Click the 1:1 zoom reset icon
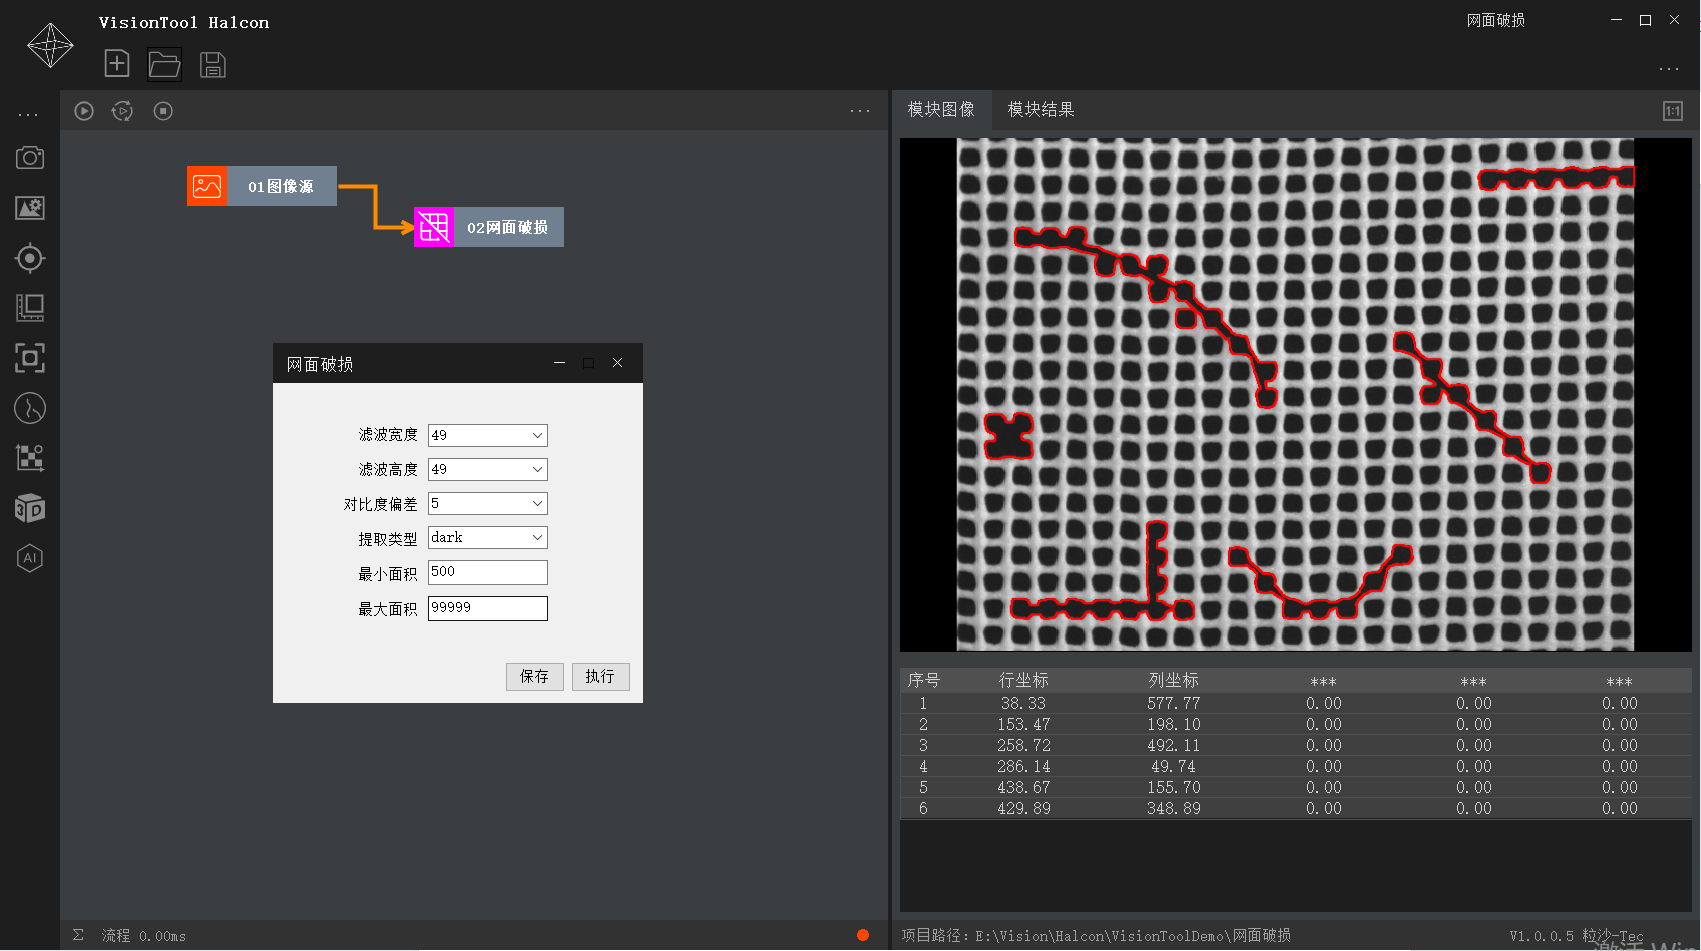 click(x=1673, y=111)
